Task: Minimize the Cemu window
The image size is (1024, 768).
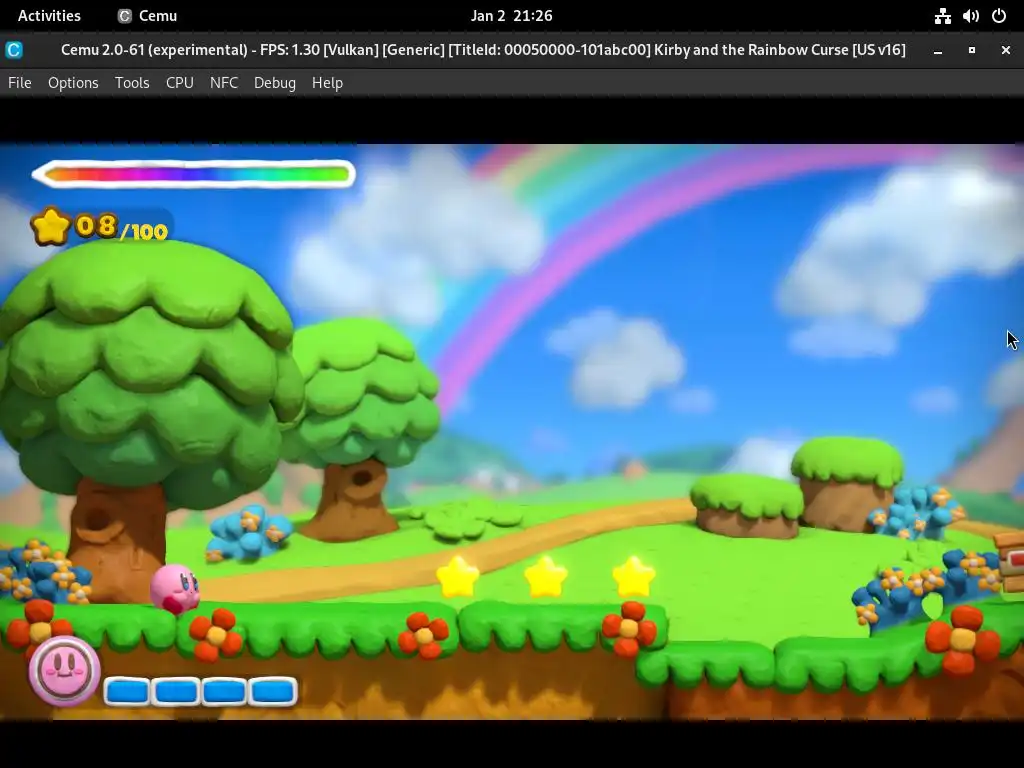Action: click(x=938, y=50)
